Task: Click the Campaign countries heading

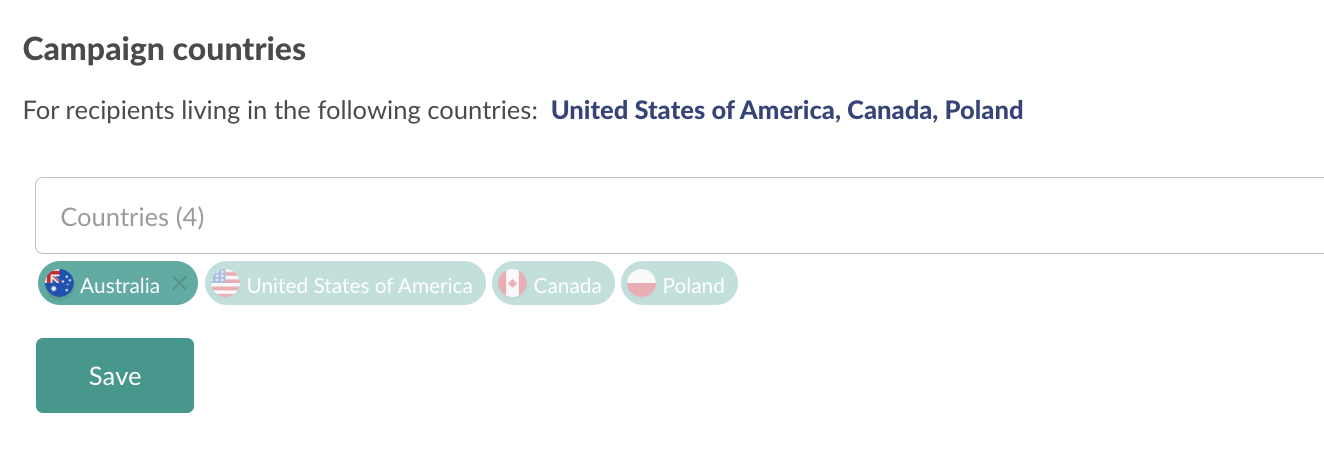Action: (164, 49)
